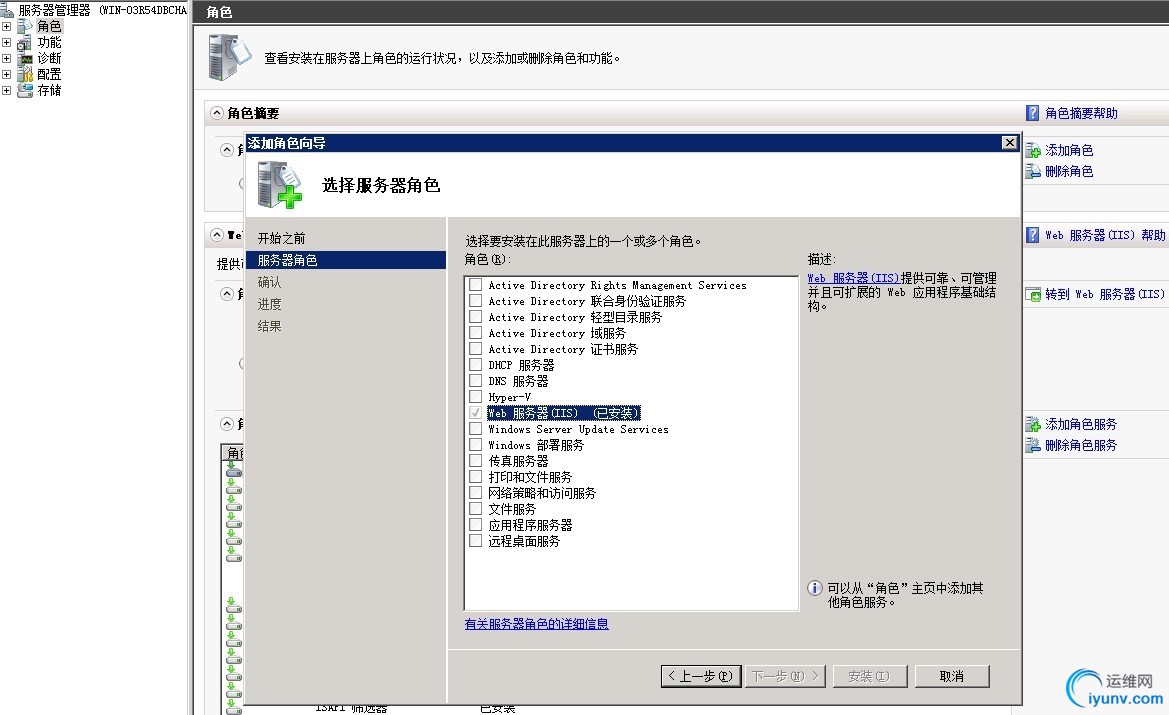The image size is (1169, 715).
Task: Click the 服务器管理器 root icon
Action: click(x=7, y=10)
